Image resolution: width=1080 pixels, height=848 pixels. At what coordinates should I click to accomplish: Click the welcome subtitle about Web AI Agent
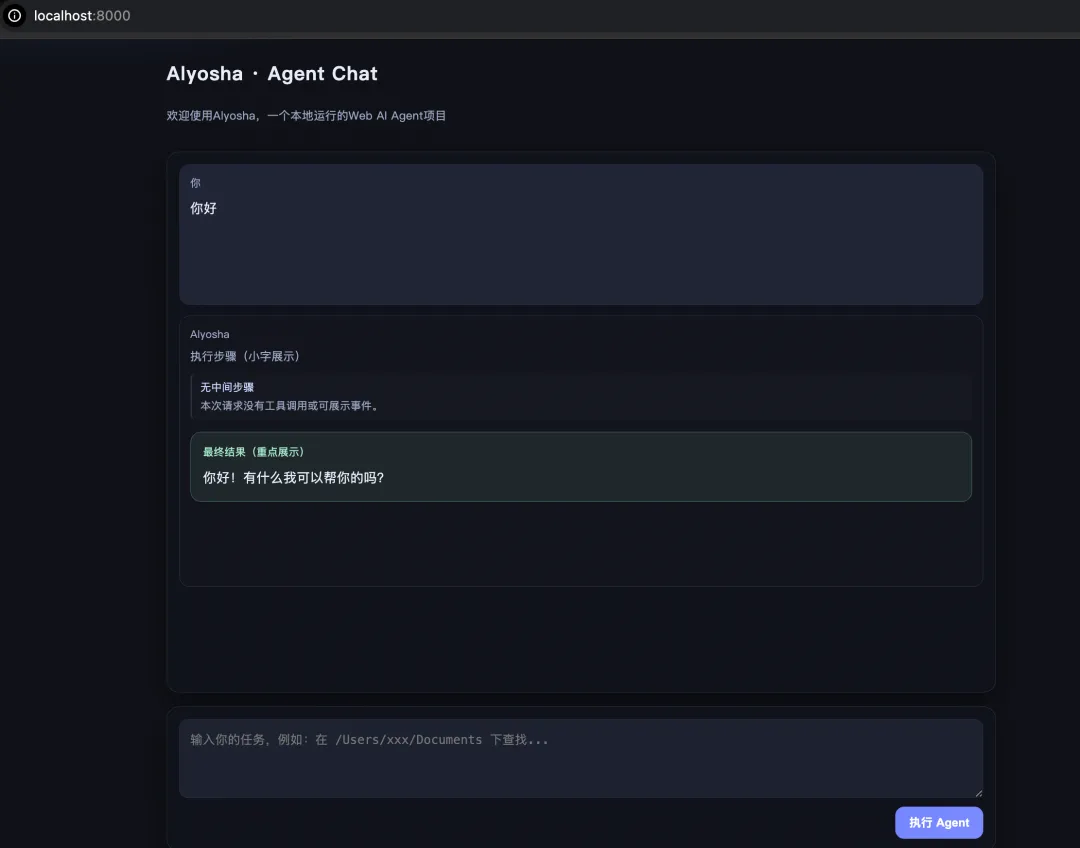pos(306,116)
